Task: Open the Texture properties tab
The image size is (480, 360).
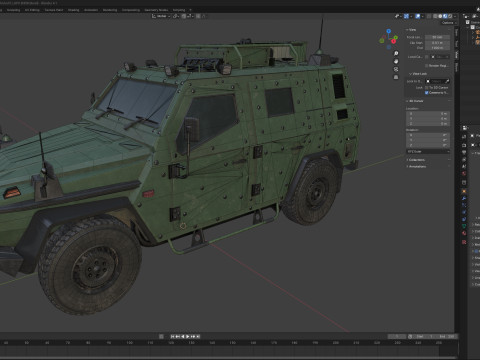Action: click(464, 242)
